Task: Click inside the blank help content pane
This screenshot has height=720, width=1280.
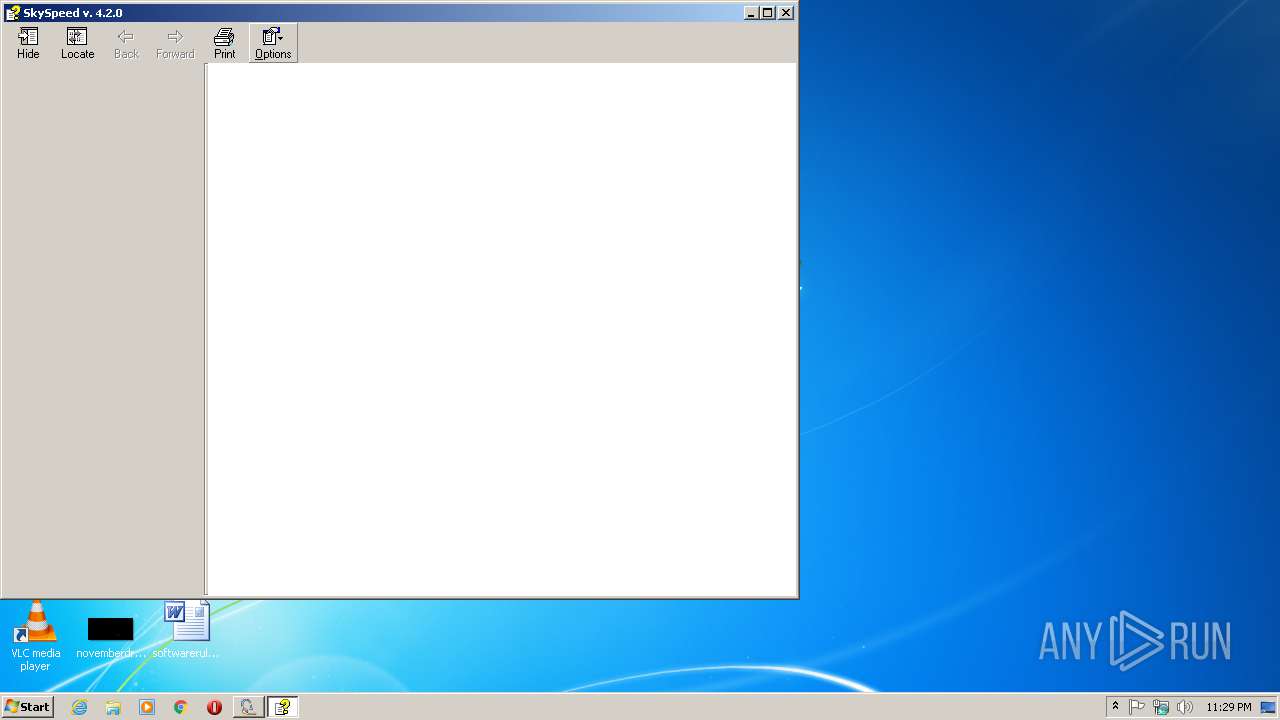Action: [501, 329]
